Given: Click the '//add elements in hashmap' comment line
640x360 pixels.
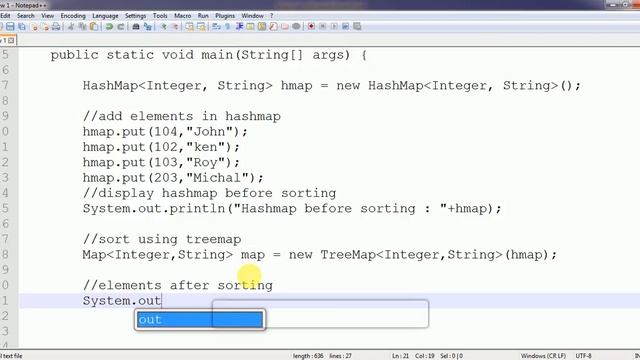Looking at the screenshot, I should [182, 116].
